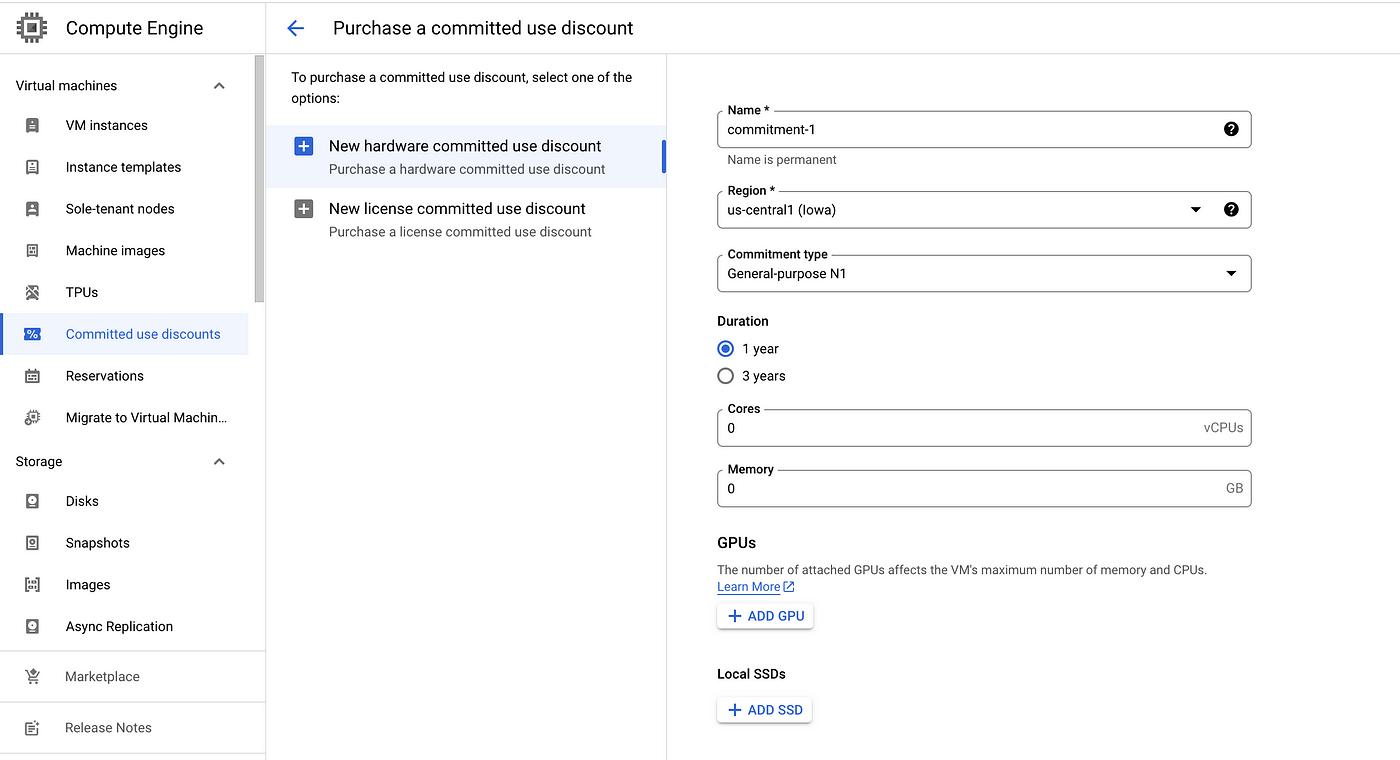Open the Region dropdown arrow

1195,210
